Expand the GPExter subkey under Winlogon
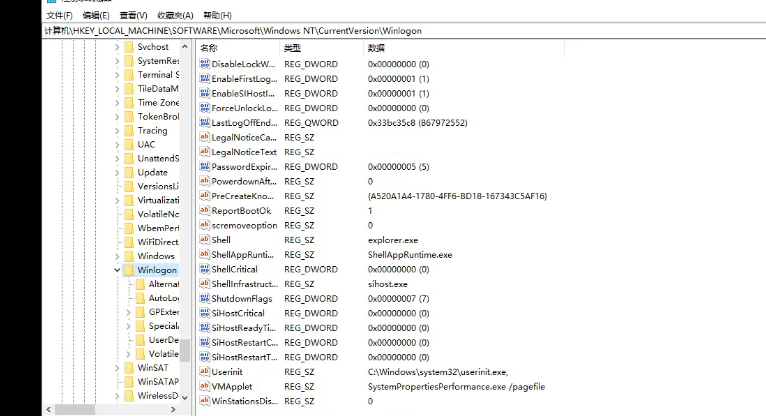 coord(127,312)
